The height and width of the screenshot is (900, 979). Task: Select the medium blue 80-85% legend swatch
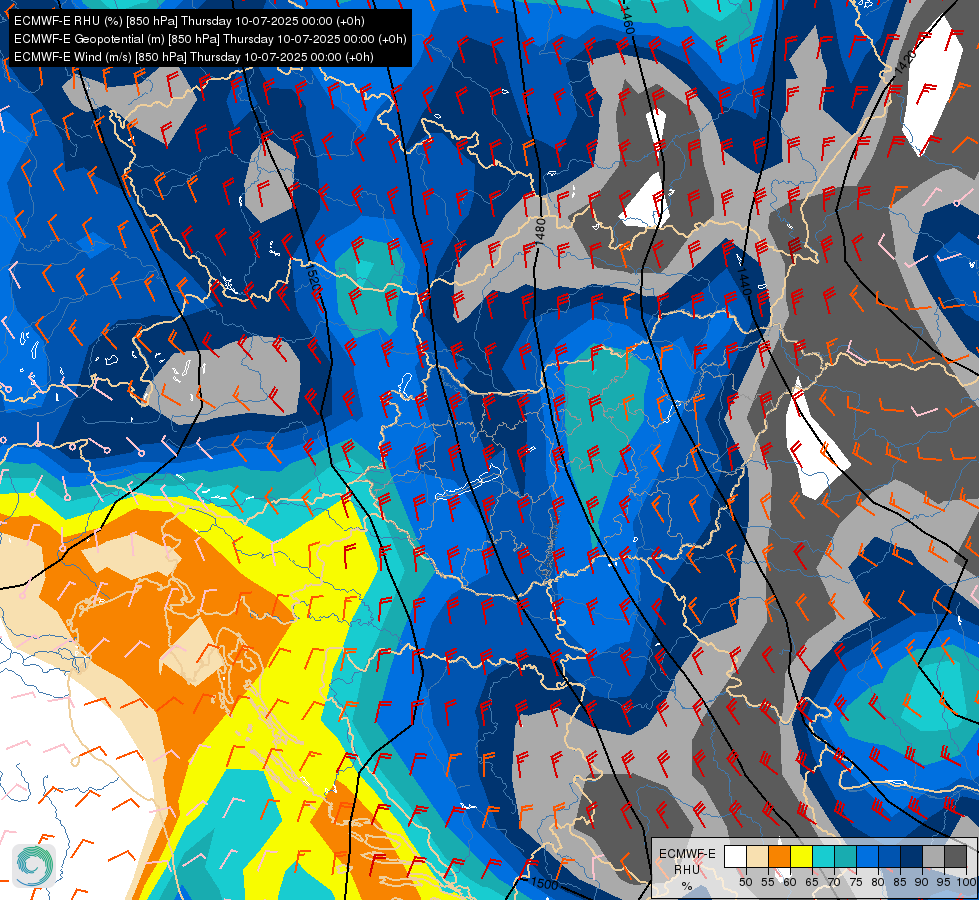pos(890,856)
